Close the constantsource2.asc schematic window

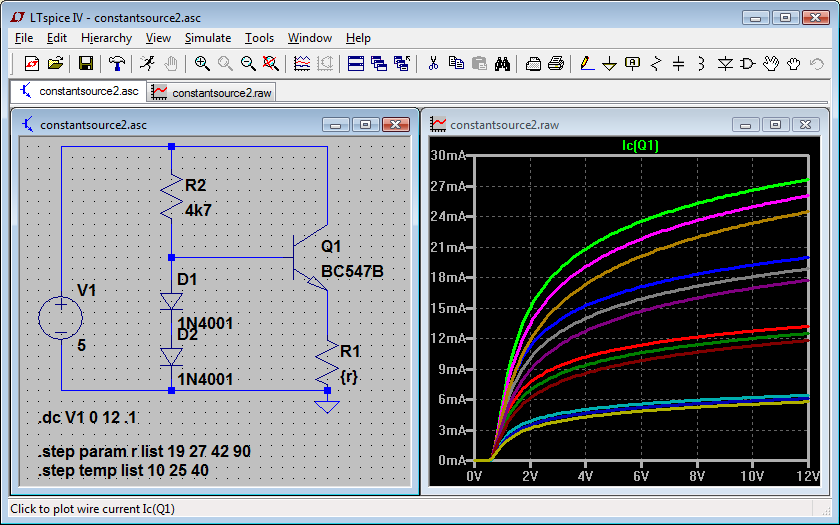396,124
